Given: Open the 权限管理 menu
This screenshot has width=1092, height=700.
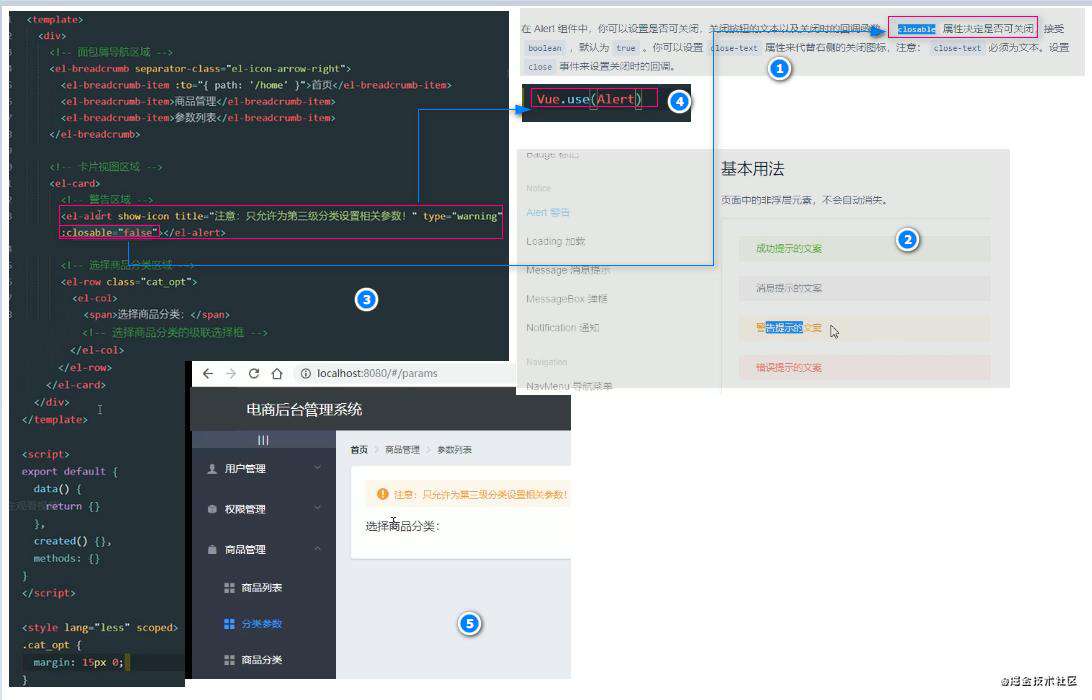Looking at the screenshot, I should point(263,509).
